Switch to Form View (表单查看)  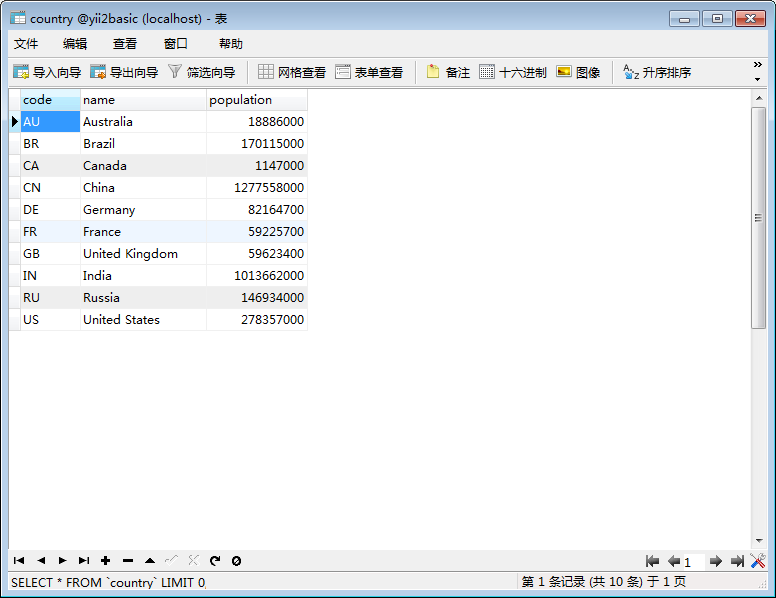(369, 72)
